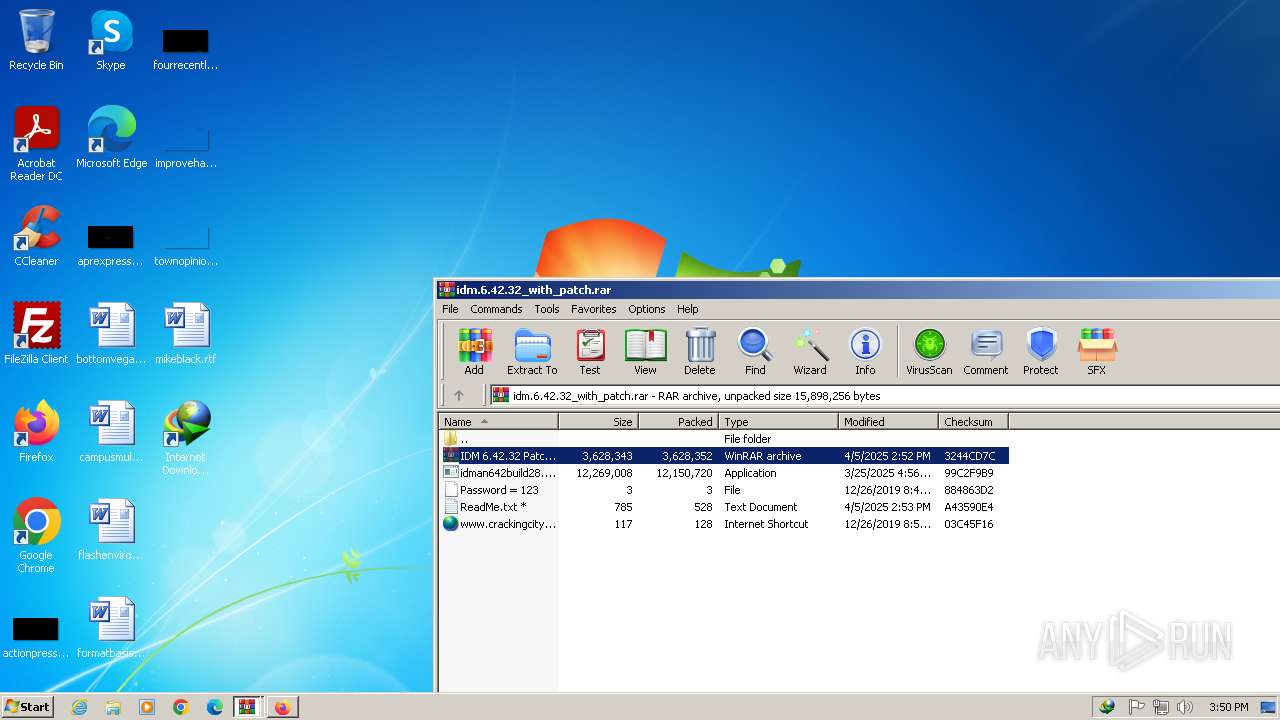This screenshot has width=1280, height=720.
Task: Sort by Checksum column header
Action: pyautogui.click(x=973, y=421)
